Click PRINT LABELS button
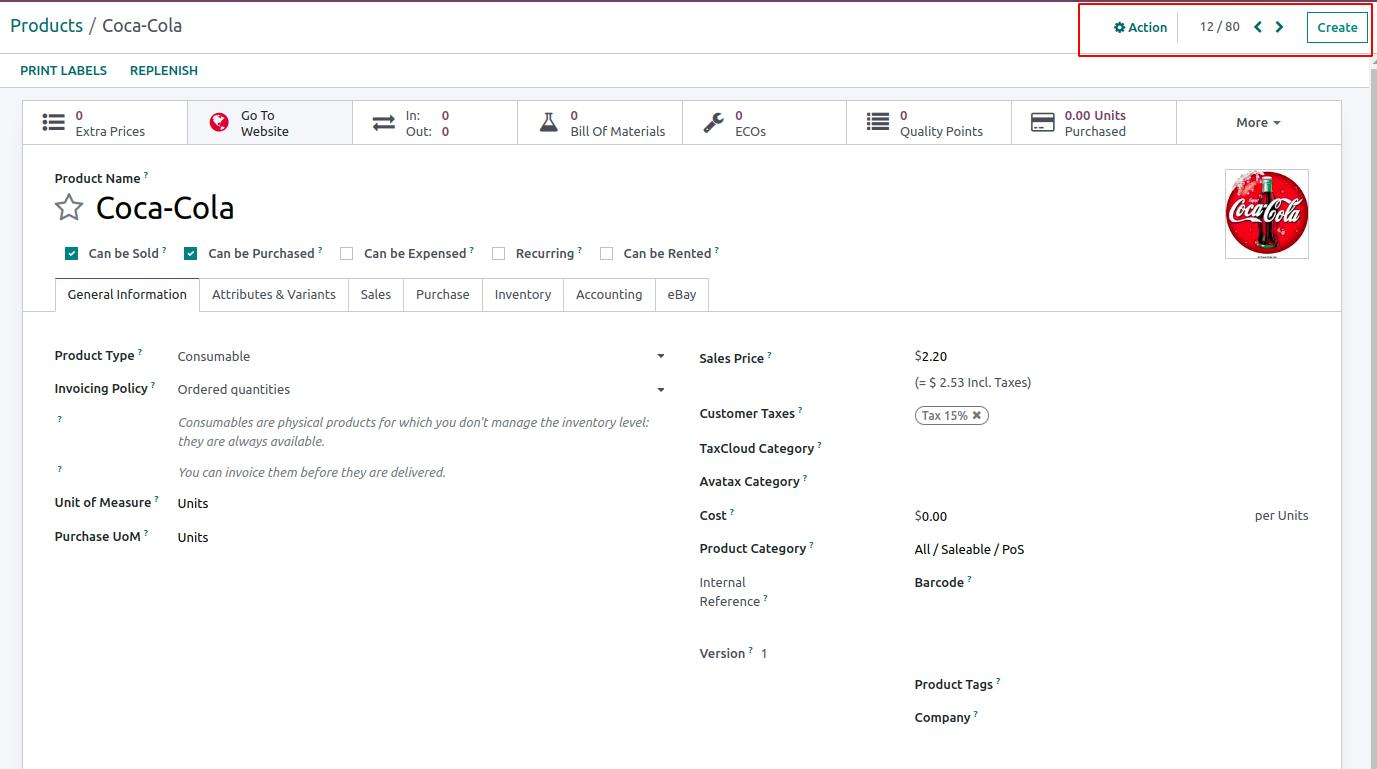This screenshot has height=769, width=1377. [x=63, y=71]
